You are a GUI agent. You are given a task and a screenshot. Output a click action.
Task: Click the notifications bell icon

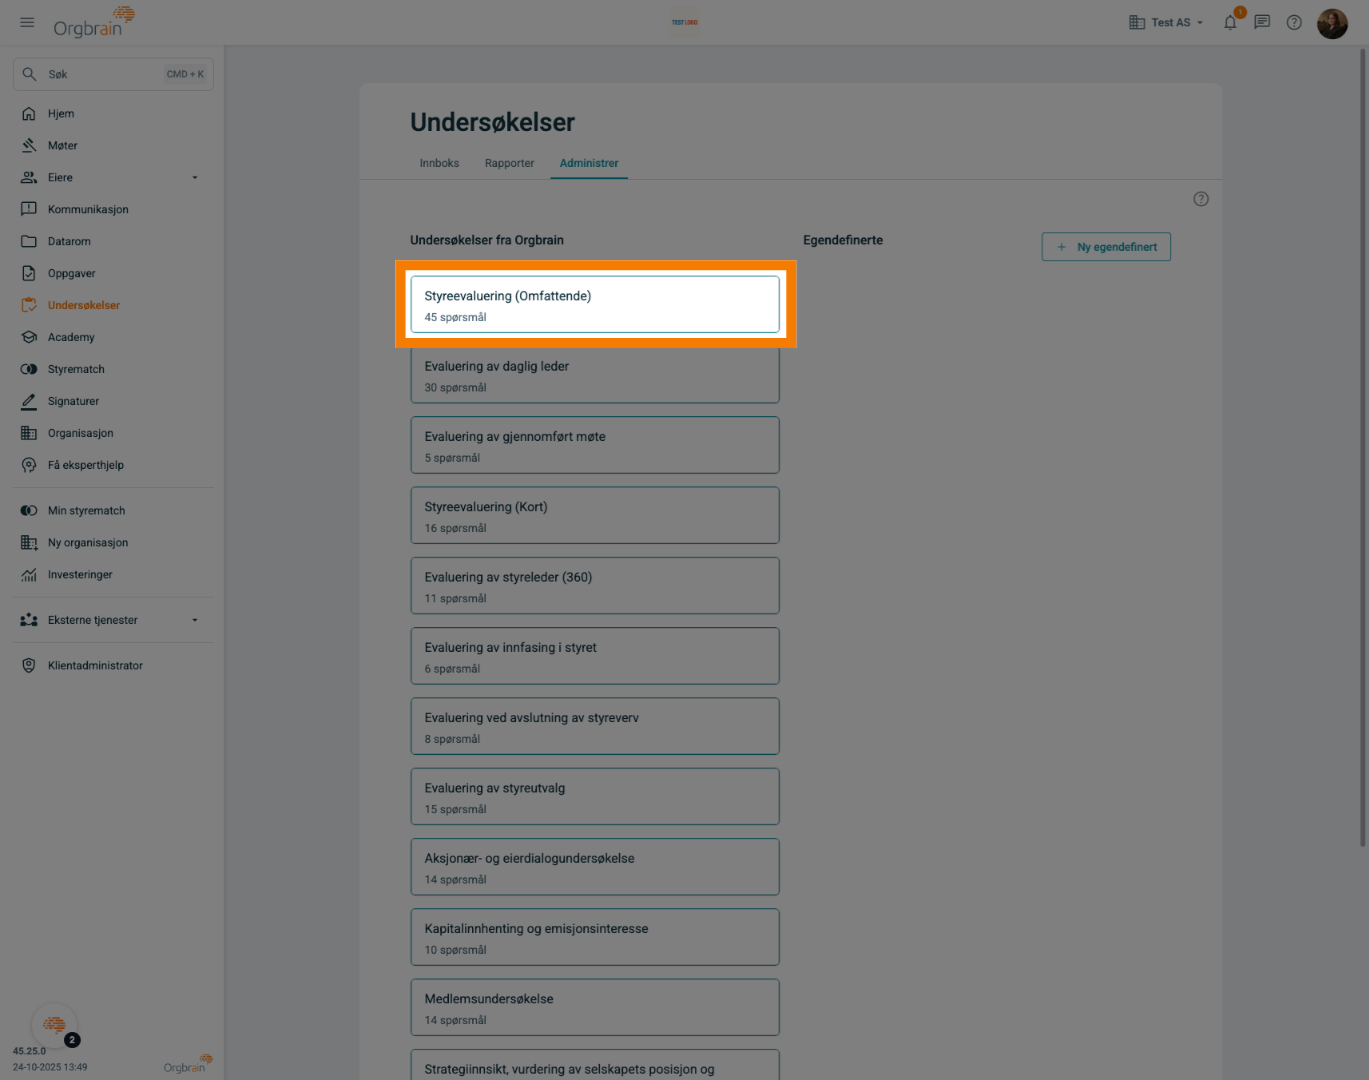point(1230,22)
